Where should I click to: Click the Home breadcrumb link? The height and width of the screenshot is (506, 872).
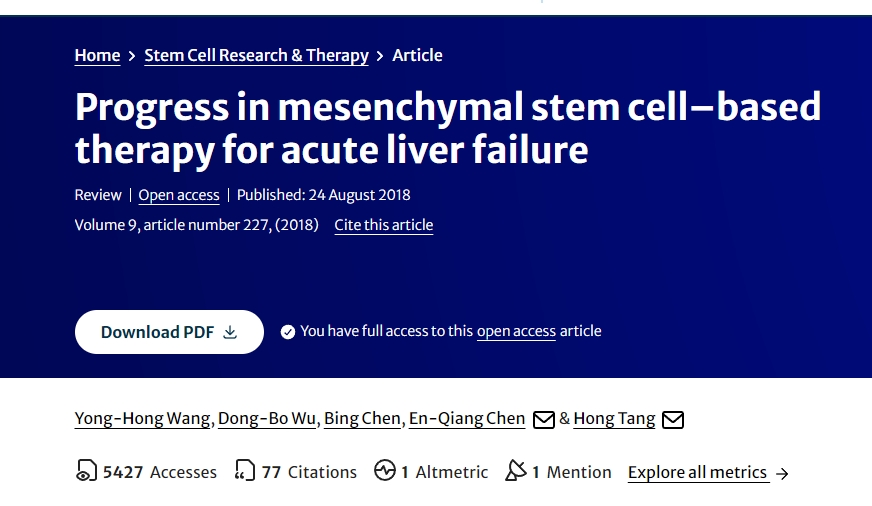(x=97, y=56)
